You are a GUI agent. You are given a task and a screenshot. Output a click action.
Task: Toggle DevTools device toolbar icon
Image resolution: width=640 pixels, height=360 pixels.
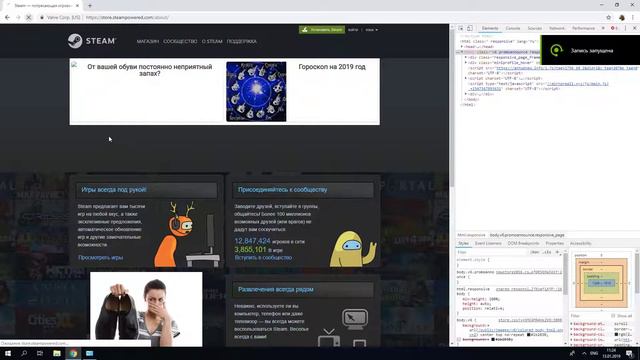pos(470,28)
